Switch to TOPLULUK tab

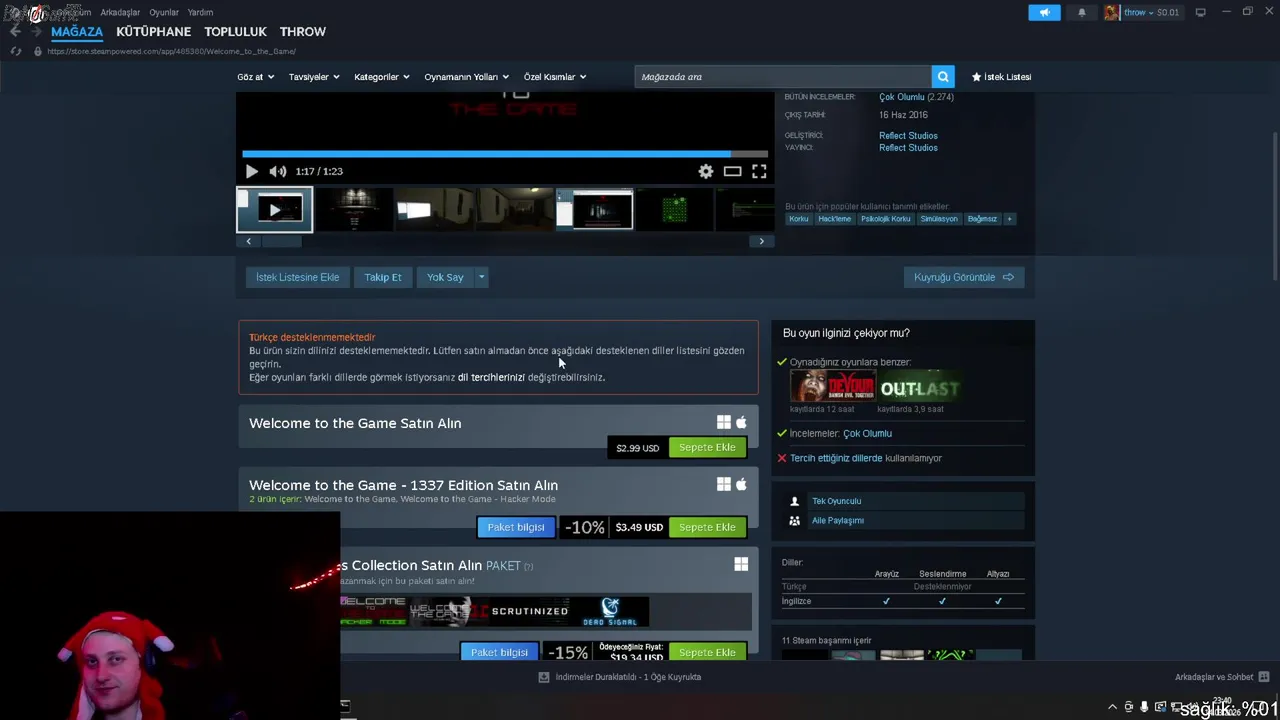coord(236,32)
